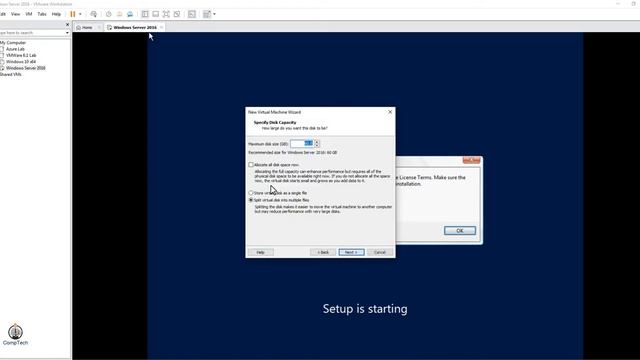The image size is (640, 360).
Task: Select Shared VMs in library
Action: tap(11, 75)
